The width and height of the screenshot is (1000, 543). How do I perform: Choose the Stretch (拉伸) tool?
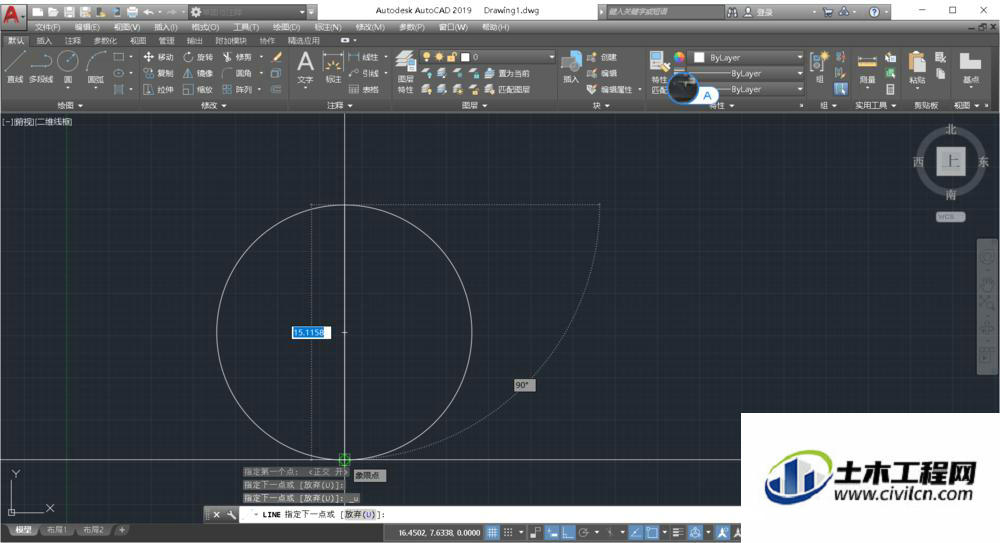point(159,90)
